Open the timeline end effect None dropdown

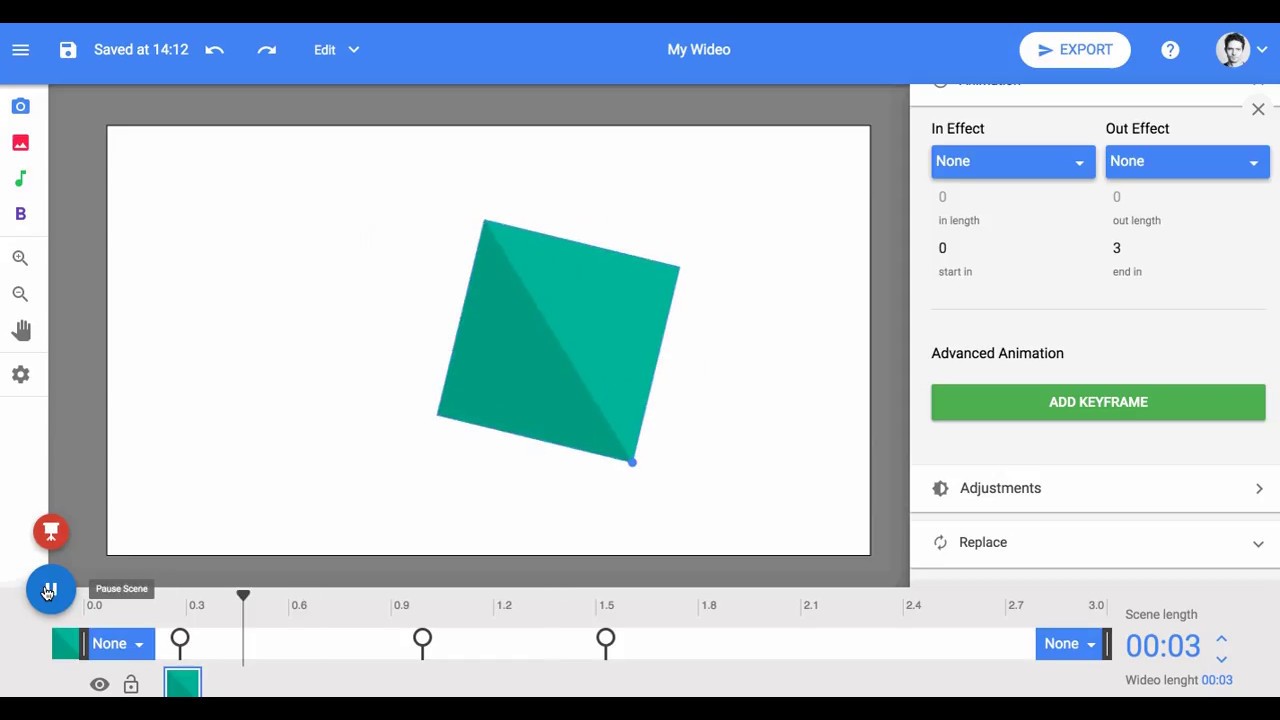point(1069,644)
